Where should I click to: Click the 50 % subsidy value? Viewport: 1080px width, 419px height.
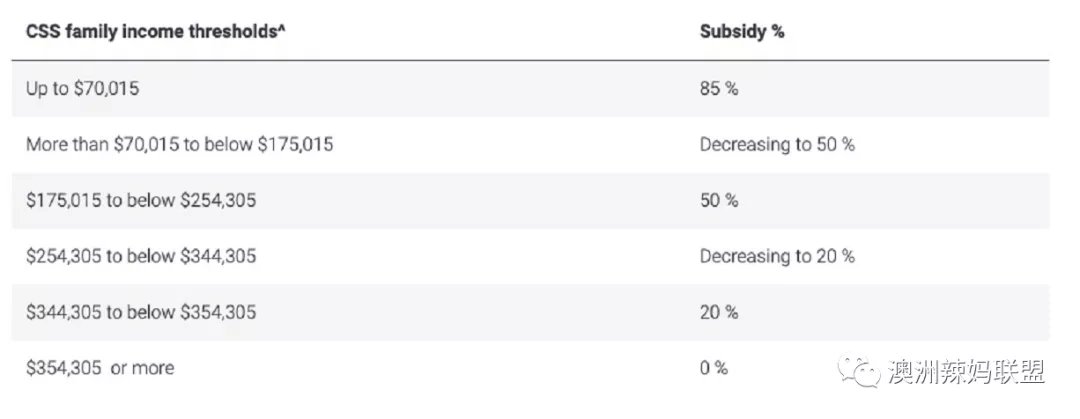click(x=719, y=201)
